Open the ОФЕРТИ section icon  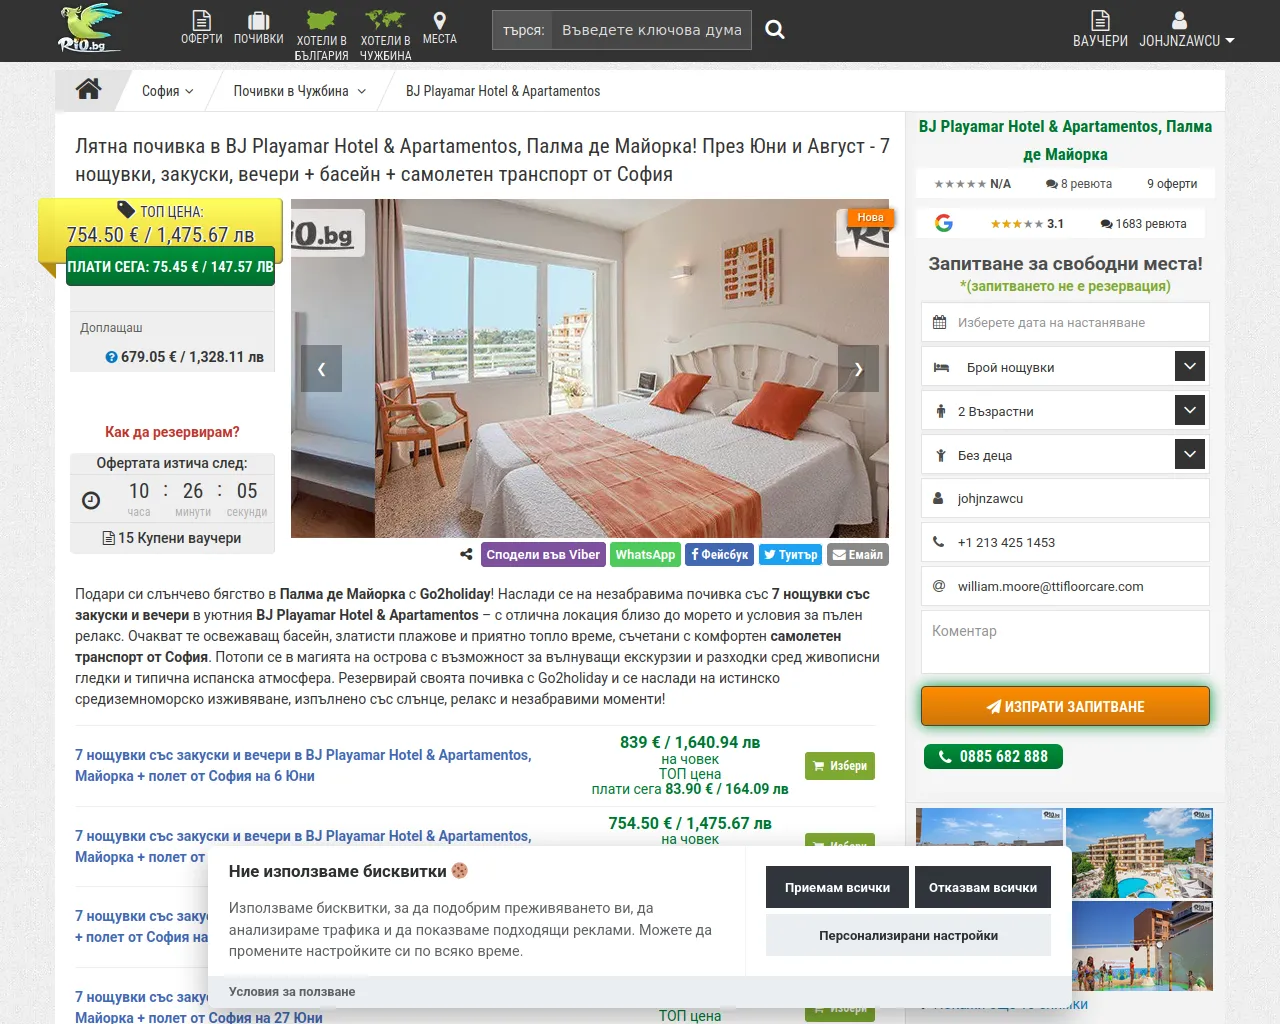201,22
